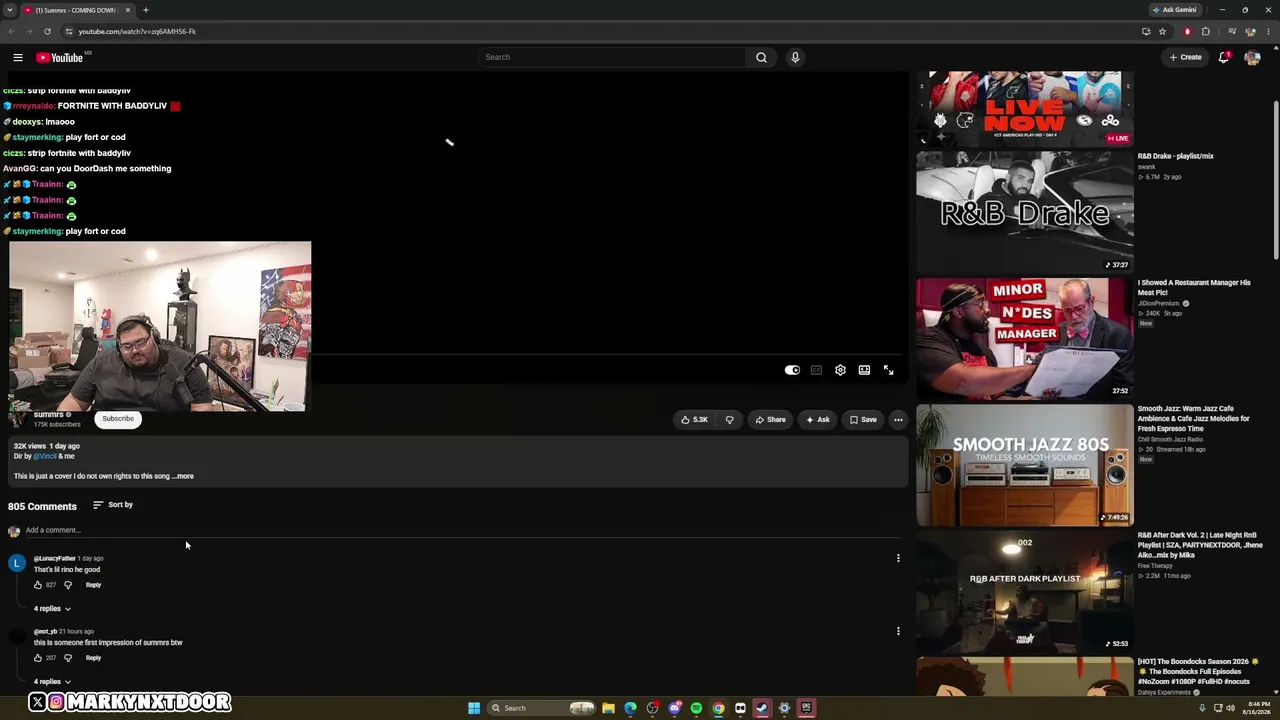This screenshot has width=1280, height=720.
Task: Open Microsoft Edge from the taskbar
Action: pyautogui.click(x=630, y=708)
